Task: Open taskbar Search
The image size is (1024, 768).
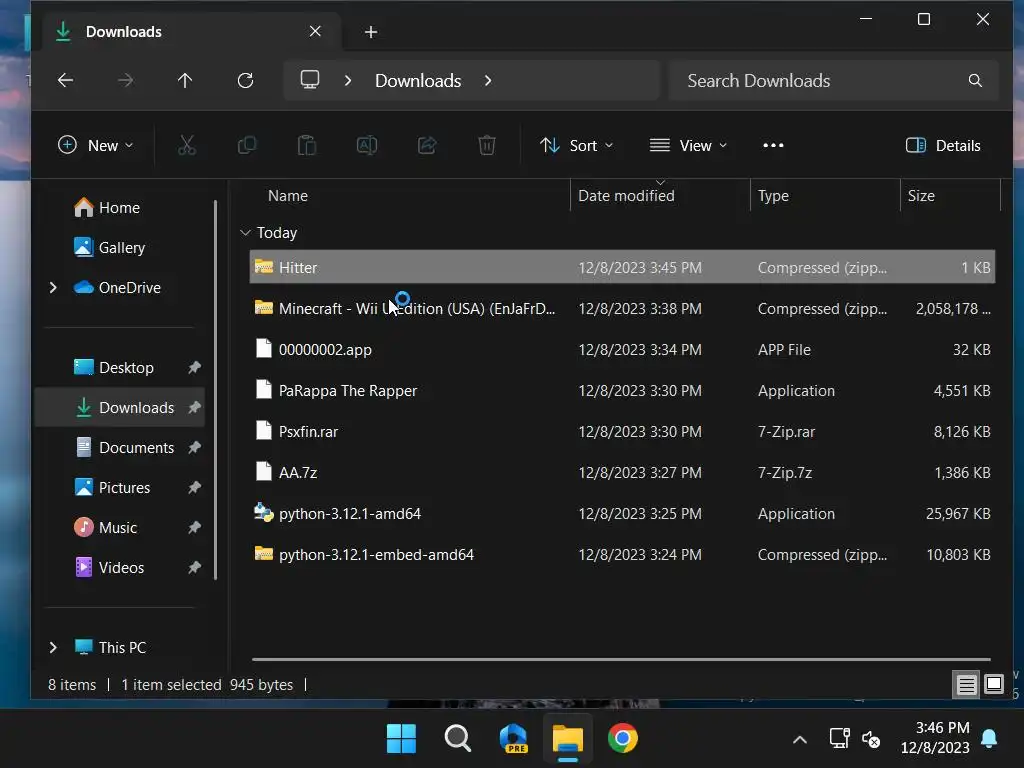Action: click(457, 739)
